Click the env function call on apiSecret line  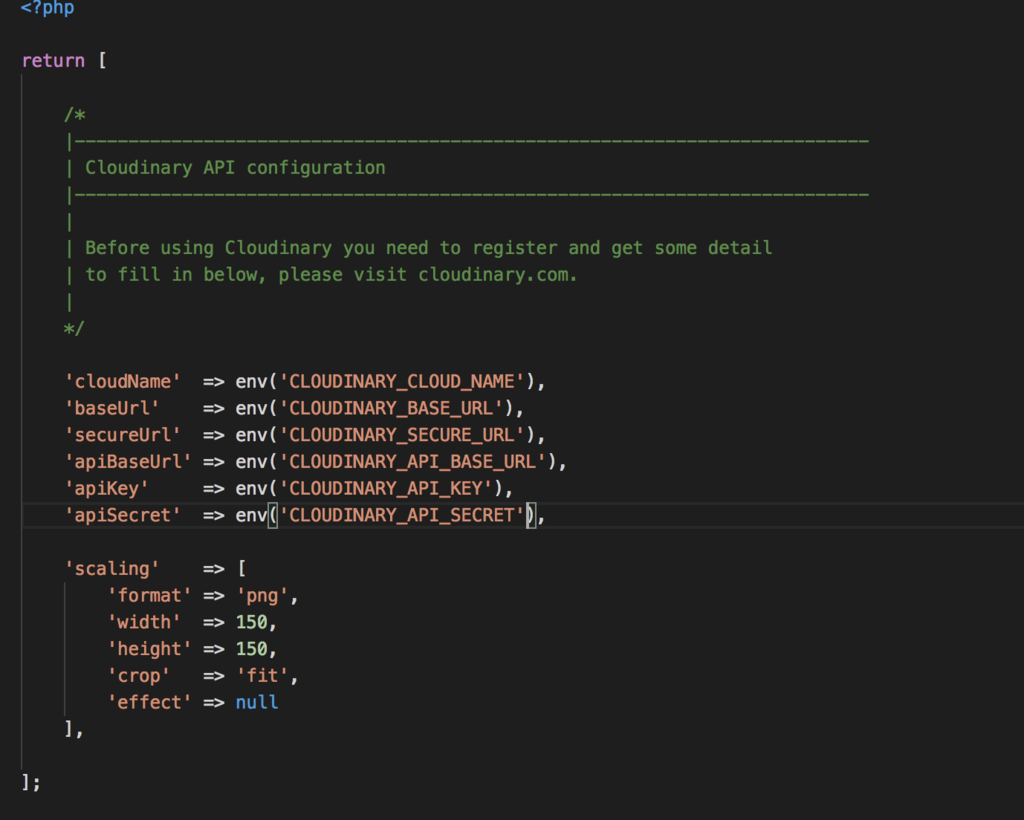pos(251,515)
